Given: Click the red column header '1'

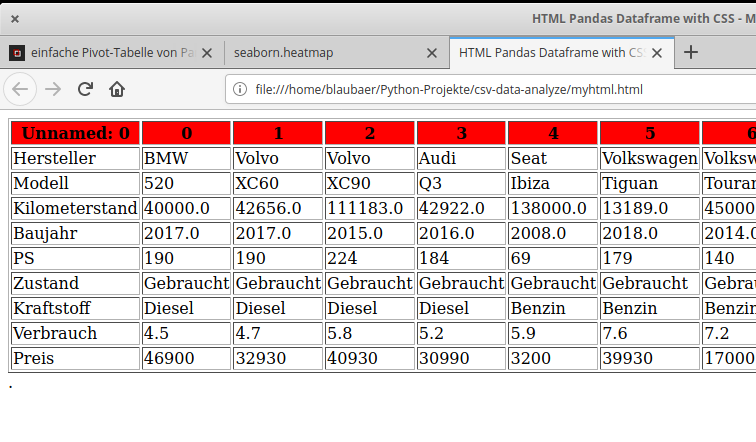Looking at the screenshot, I should (x=278, y=133).
